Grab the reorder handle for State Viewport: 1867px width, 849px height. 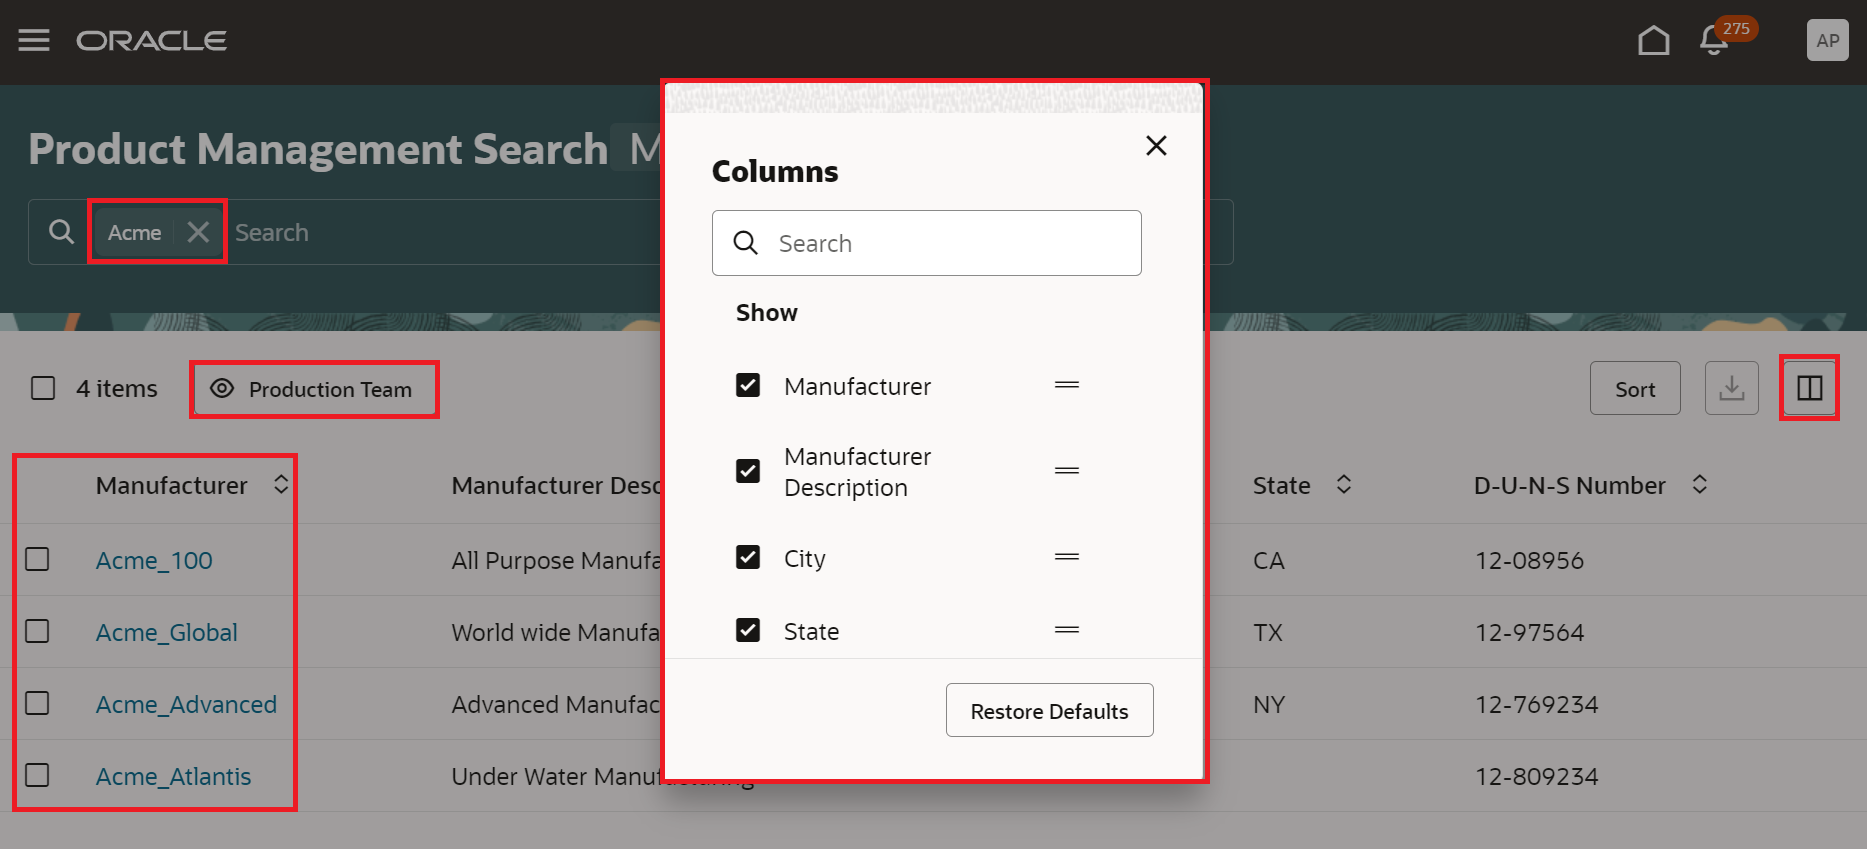click(x=1067, y=630)
